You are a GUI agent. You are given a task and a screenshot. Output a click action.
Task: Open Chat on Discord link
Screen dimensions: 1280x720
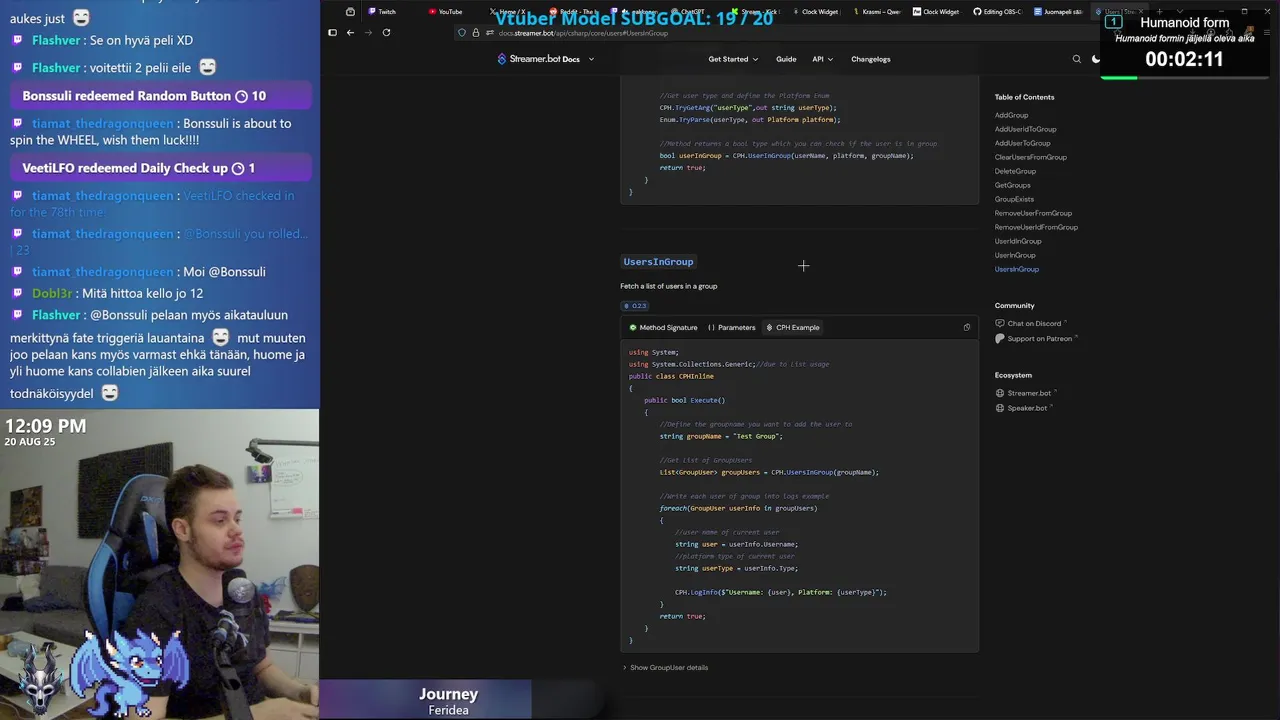pos(1035,324)
